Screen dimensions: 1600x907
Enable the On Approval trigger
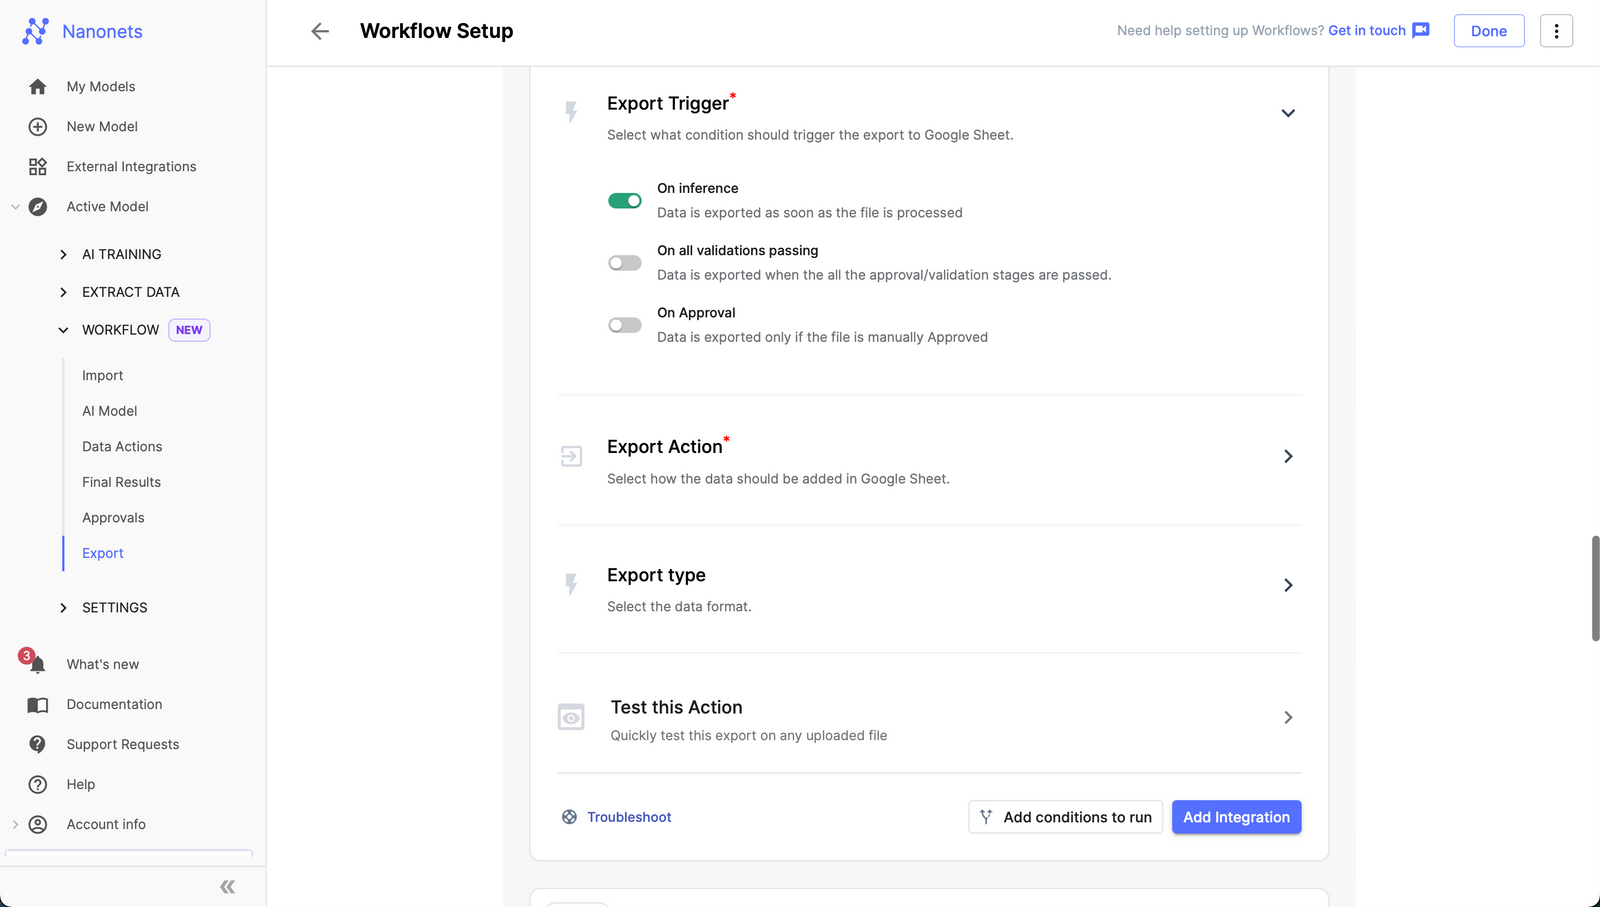click(x=624, y=324)
